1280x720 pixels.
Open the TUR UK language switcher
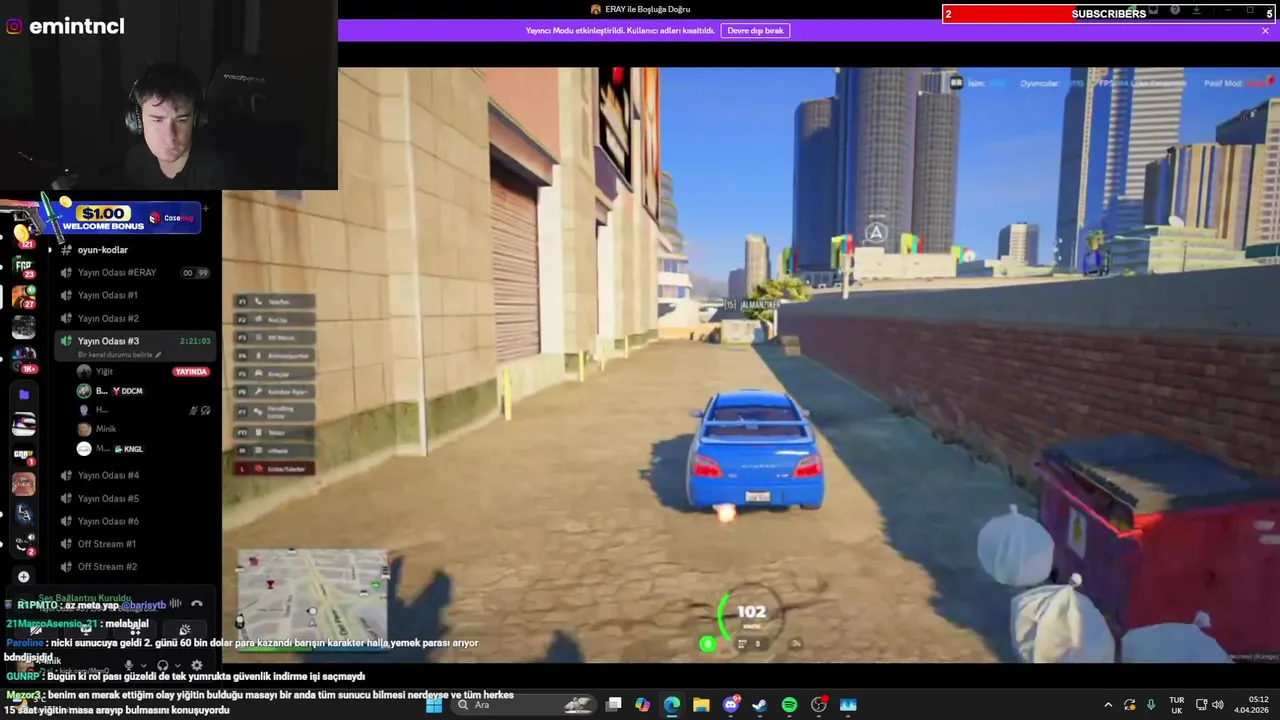click(x=1177, y=705)
